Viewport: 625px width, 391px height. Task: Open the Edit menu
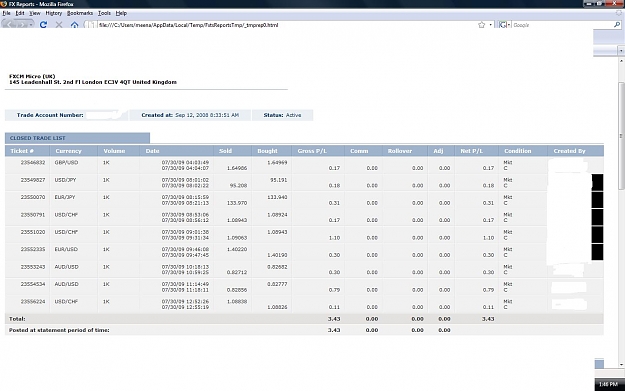pyautogui.click(x=20, y=13)
